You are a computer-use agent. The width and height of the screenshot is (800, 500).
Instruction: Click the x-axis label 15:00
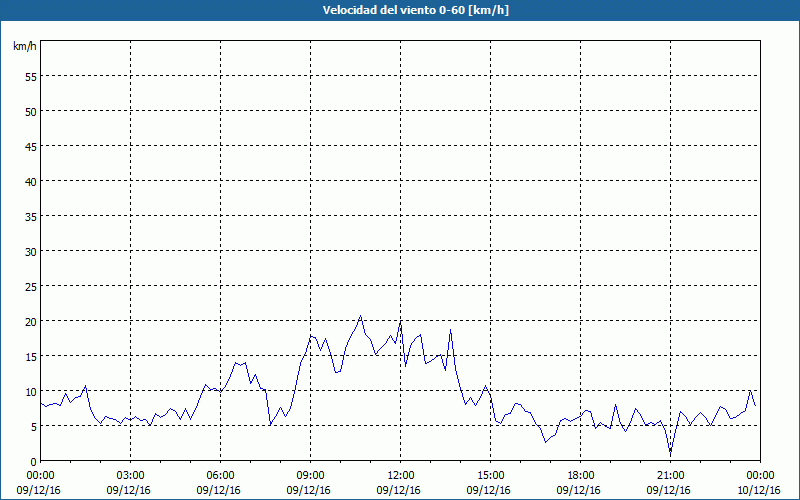[490, 476]
